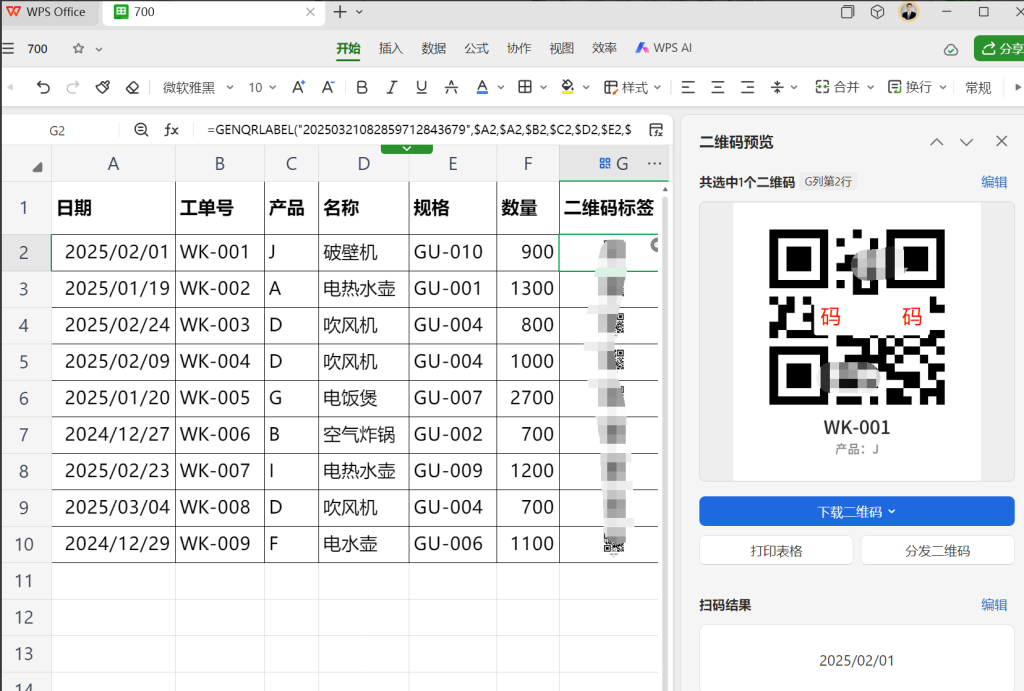Open font color dropdown arrow

(501, 87)
